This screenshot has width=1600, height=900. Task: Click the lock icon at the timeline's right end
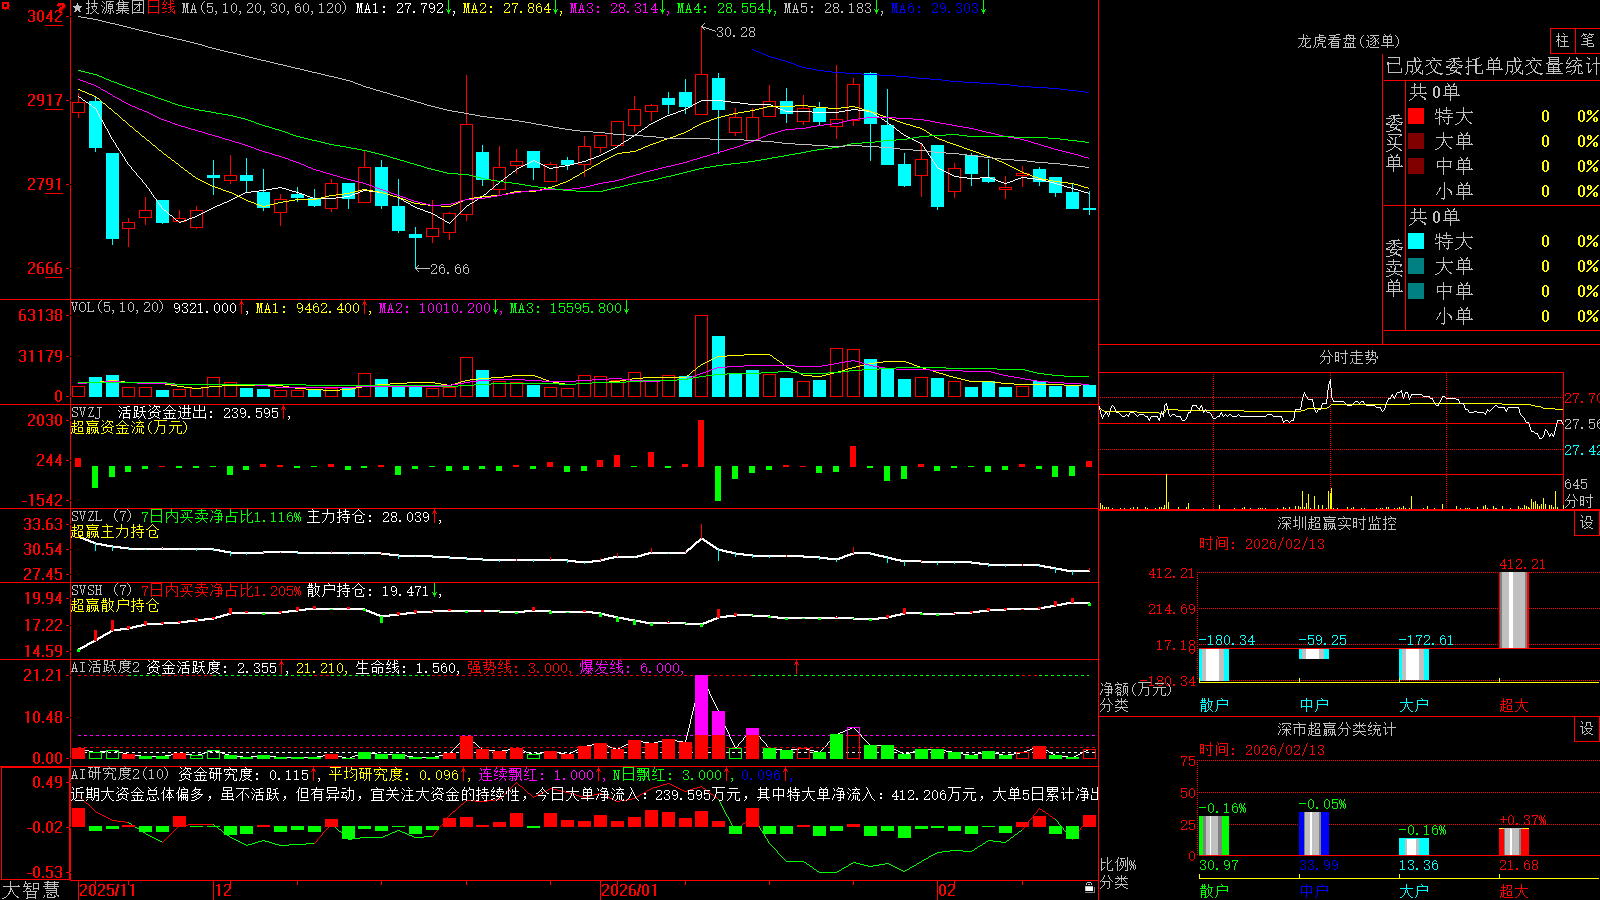coord(1089,888)
